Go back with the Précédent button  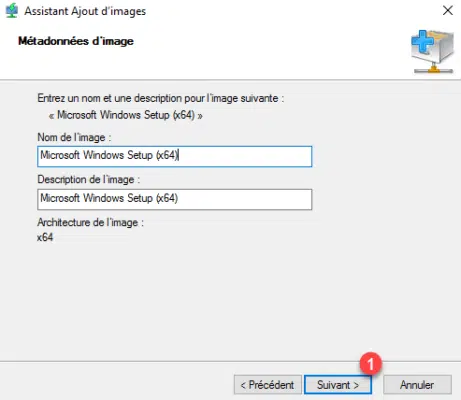point(268,385)
